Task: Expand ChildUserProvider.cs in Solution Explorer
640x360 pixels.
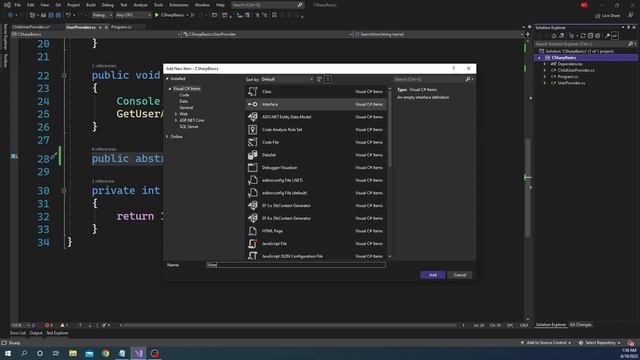Action: 544,70
